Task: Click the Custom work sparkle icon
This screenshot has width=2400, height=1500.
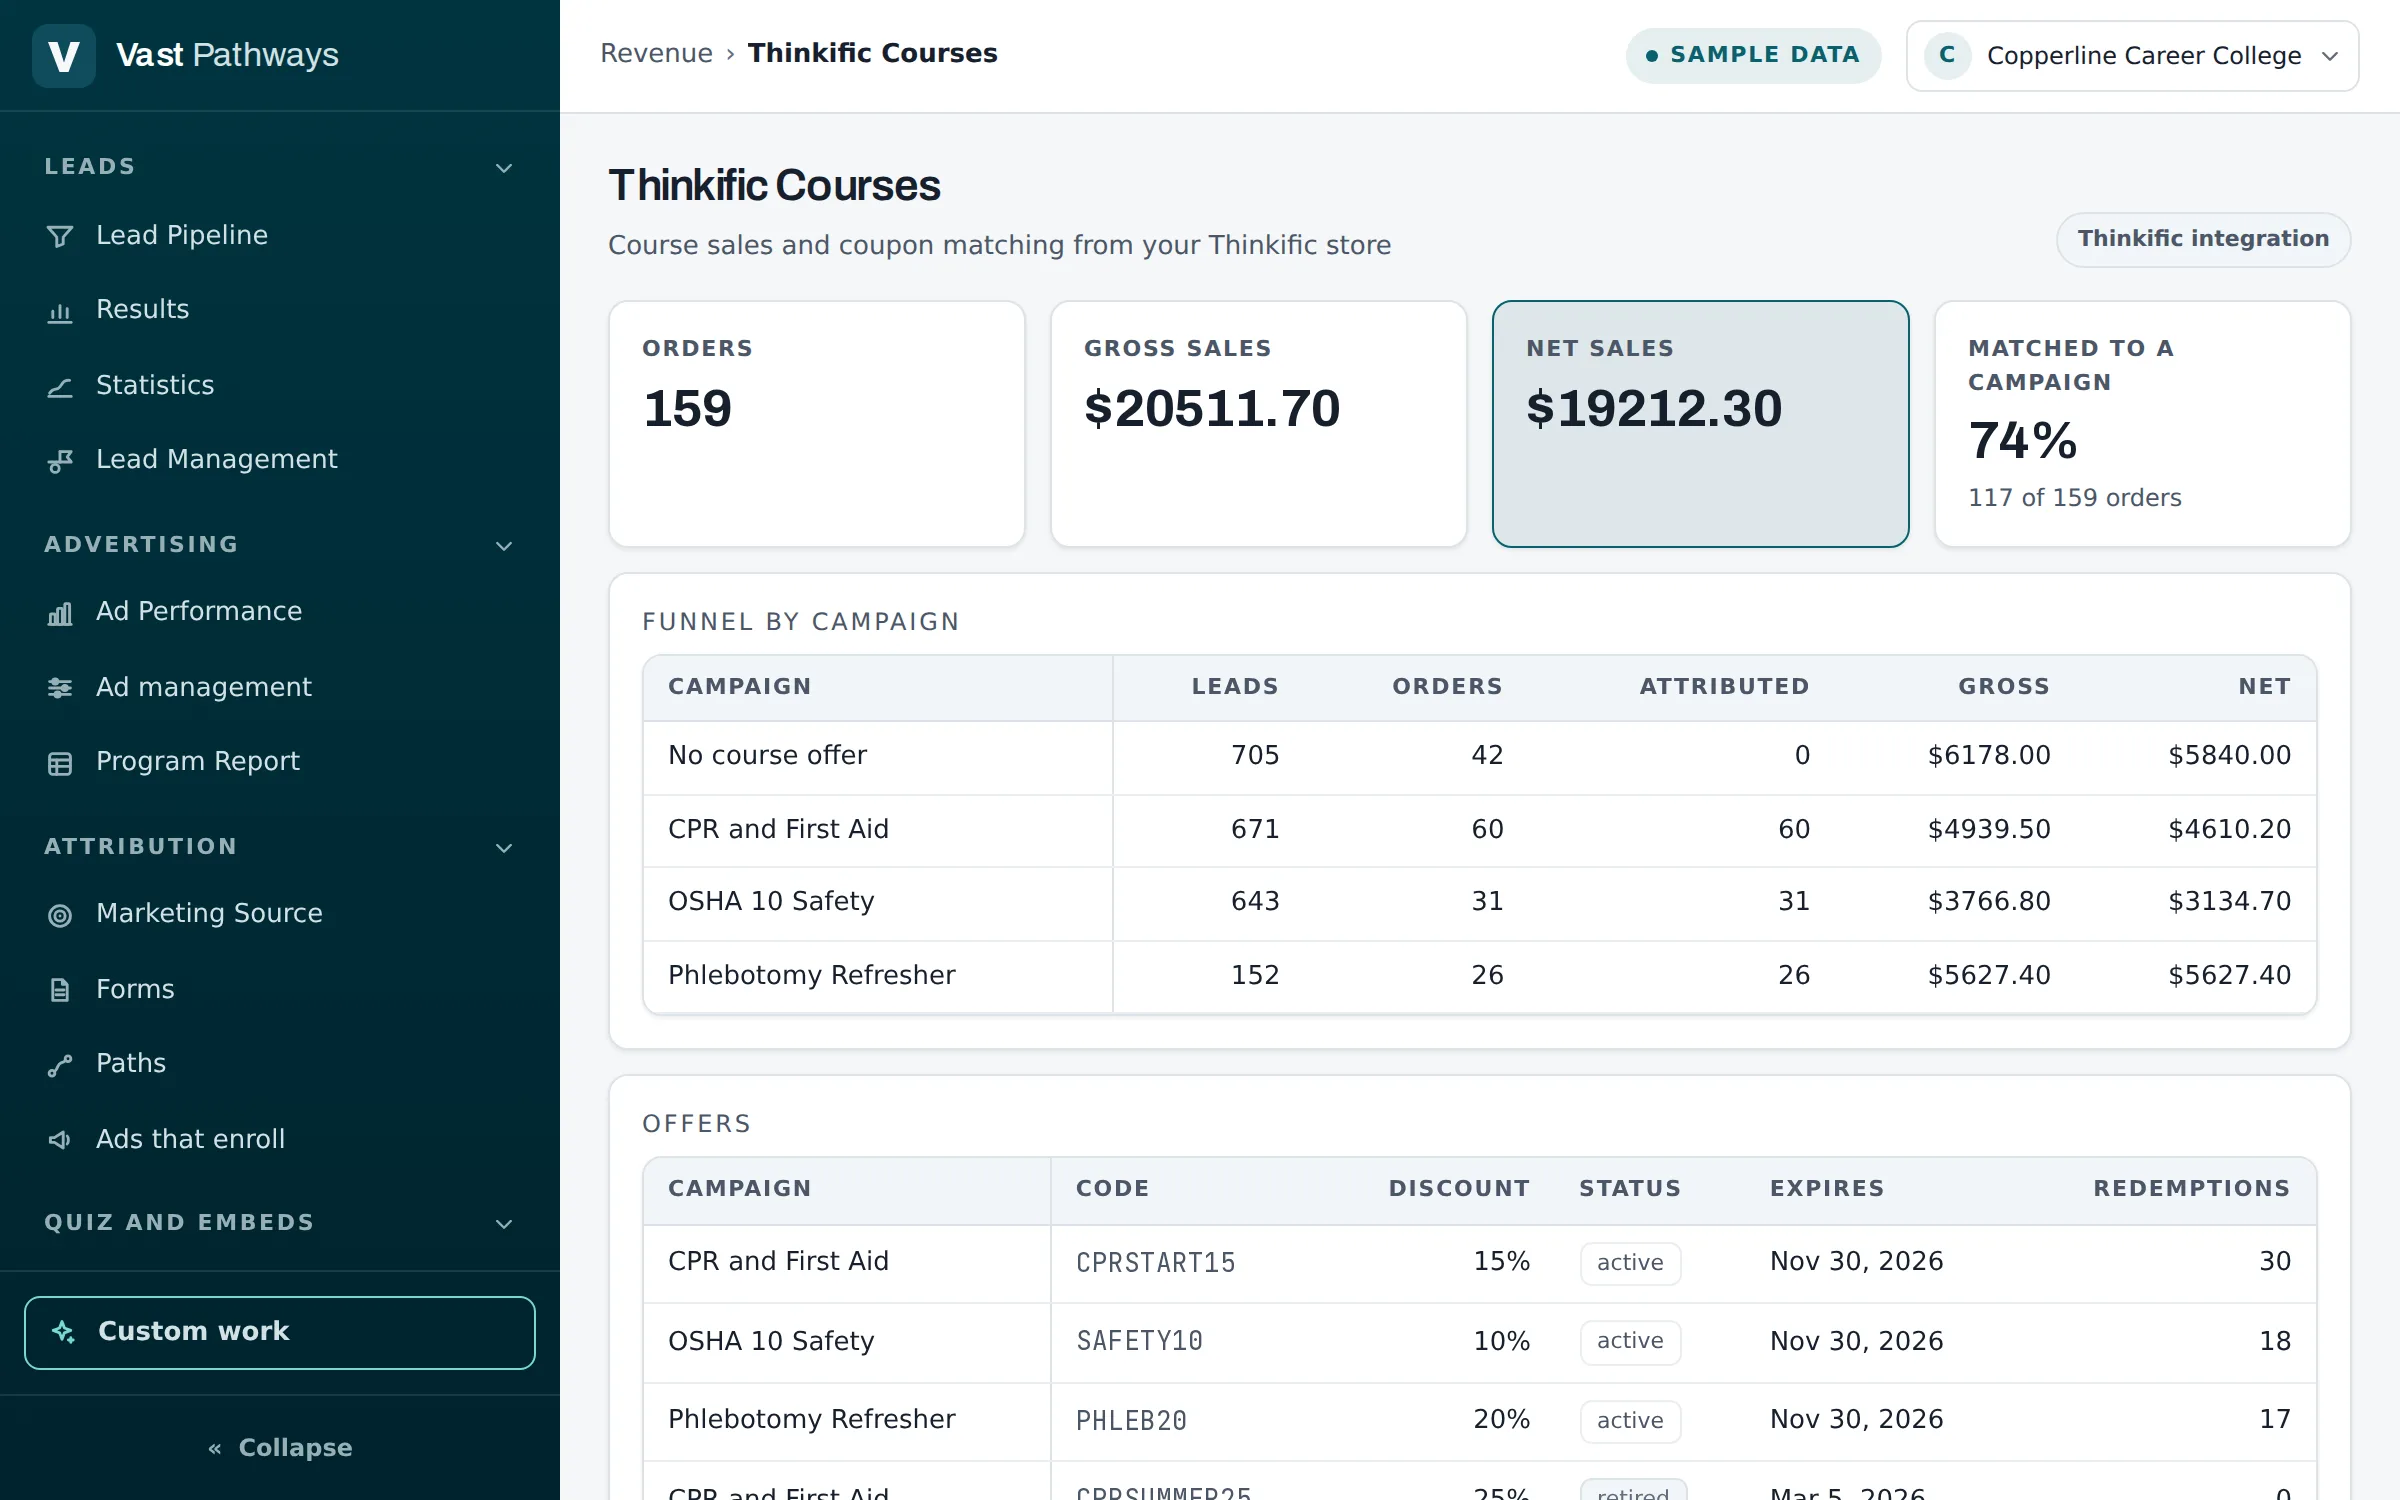Action: 64,1332
